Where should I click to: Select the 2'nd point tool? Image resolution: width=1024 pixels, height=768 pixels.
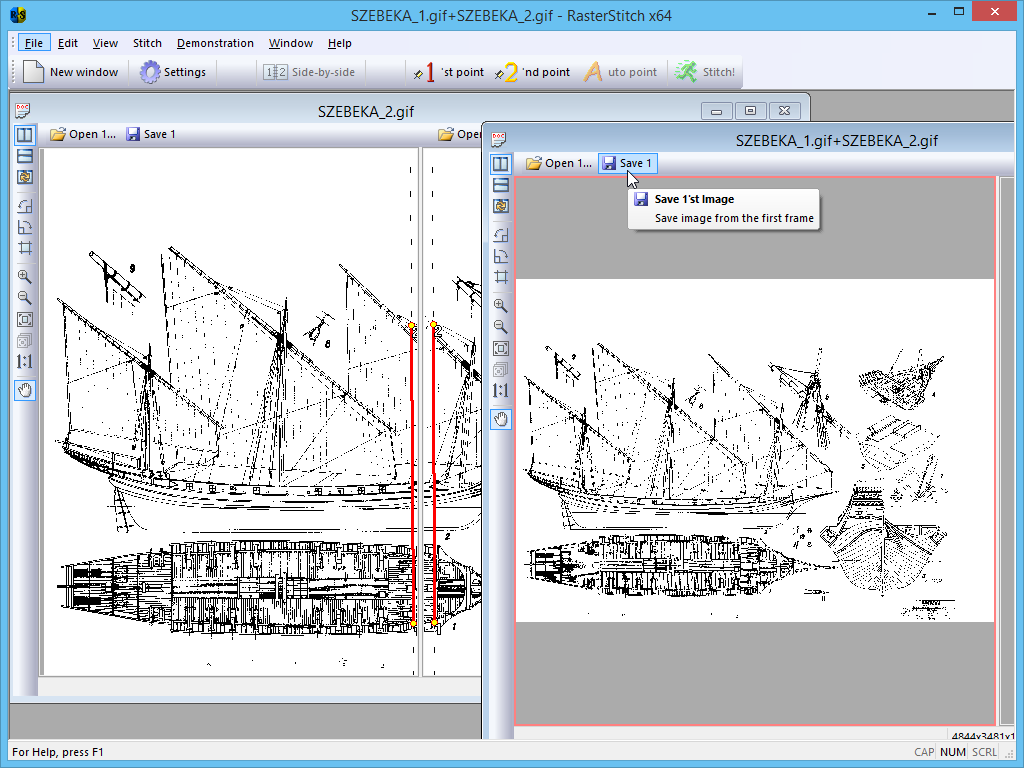(x=533, y=72)
